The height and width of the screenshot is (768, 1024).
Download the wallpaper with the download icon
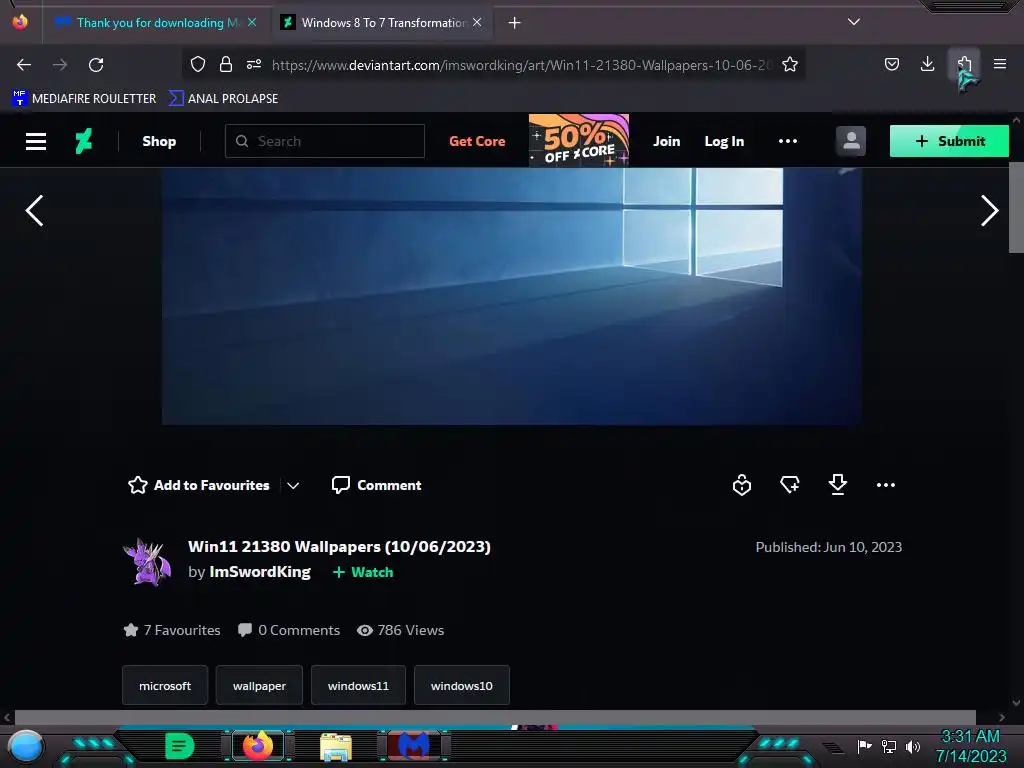(838, 485)
